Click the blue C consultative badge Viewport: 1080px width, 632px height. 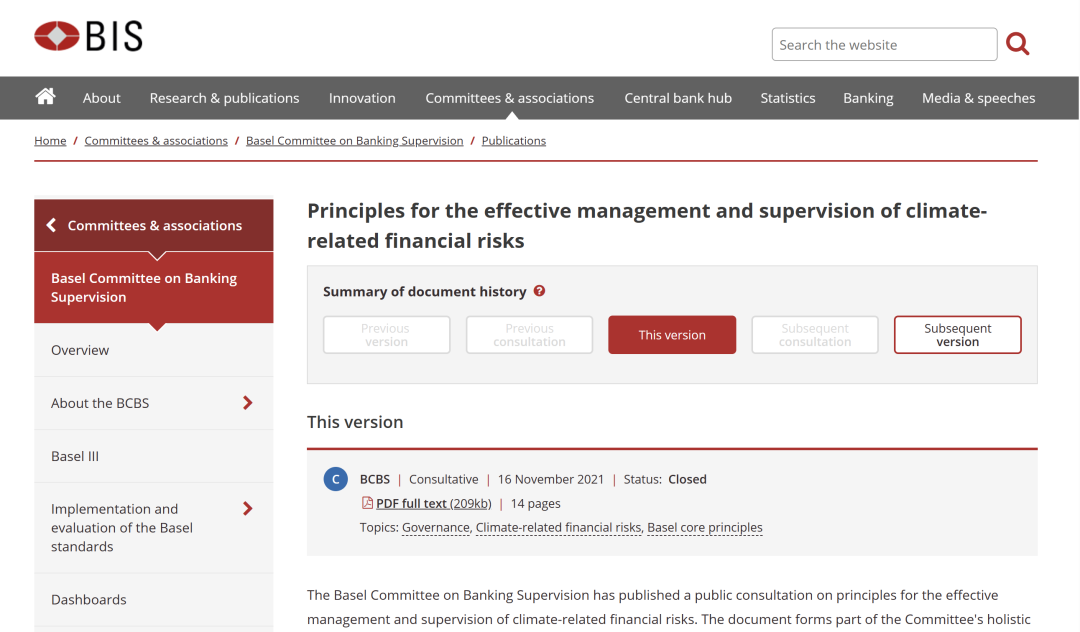336,479
